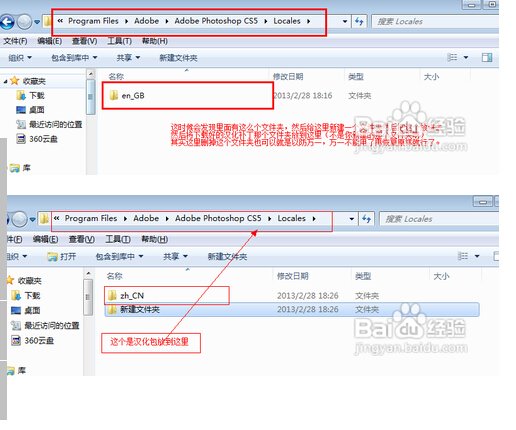Open 最近访问的位置 in the bottom window sidebar
The width and height of the screenshot is (516, 430).
[x=45, y=325]
